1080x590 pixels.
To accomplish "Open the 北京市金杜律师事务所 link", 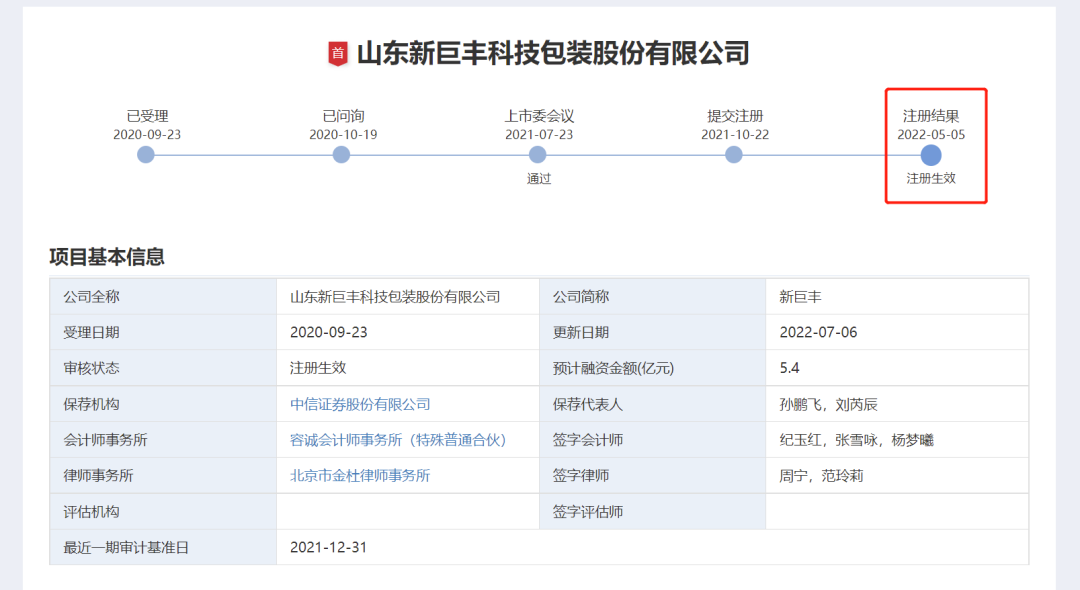I will click(360, 476).
